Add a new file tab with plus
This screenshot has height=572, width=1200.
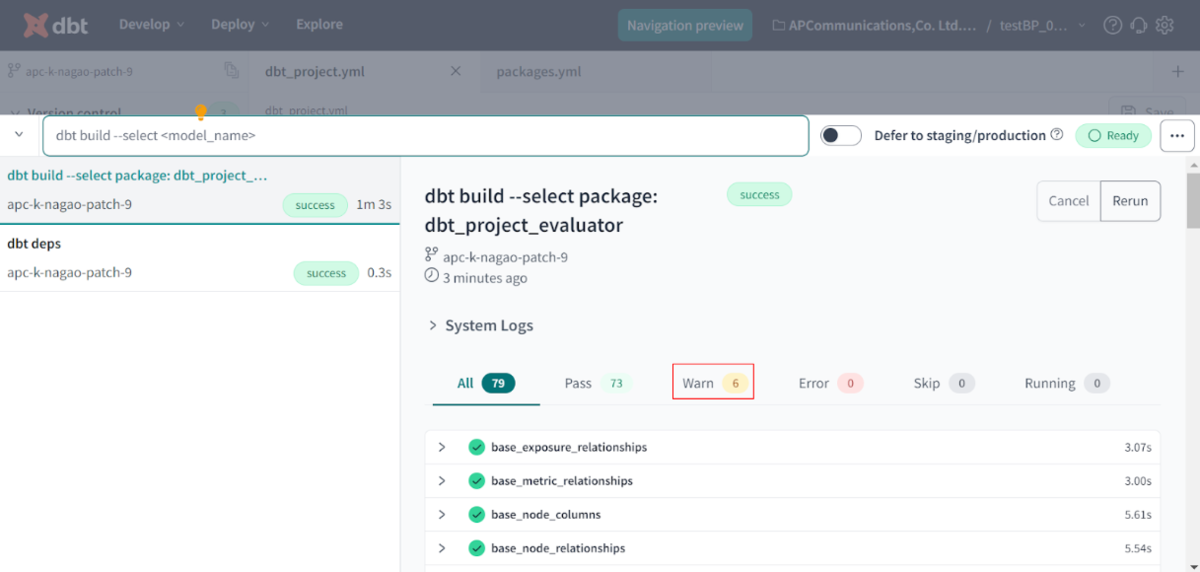point(1177,71)
